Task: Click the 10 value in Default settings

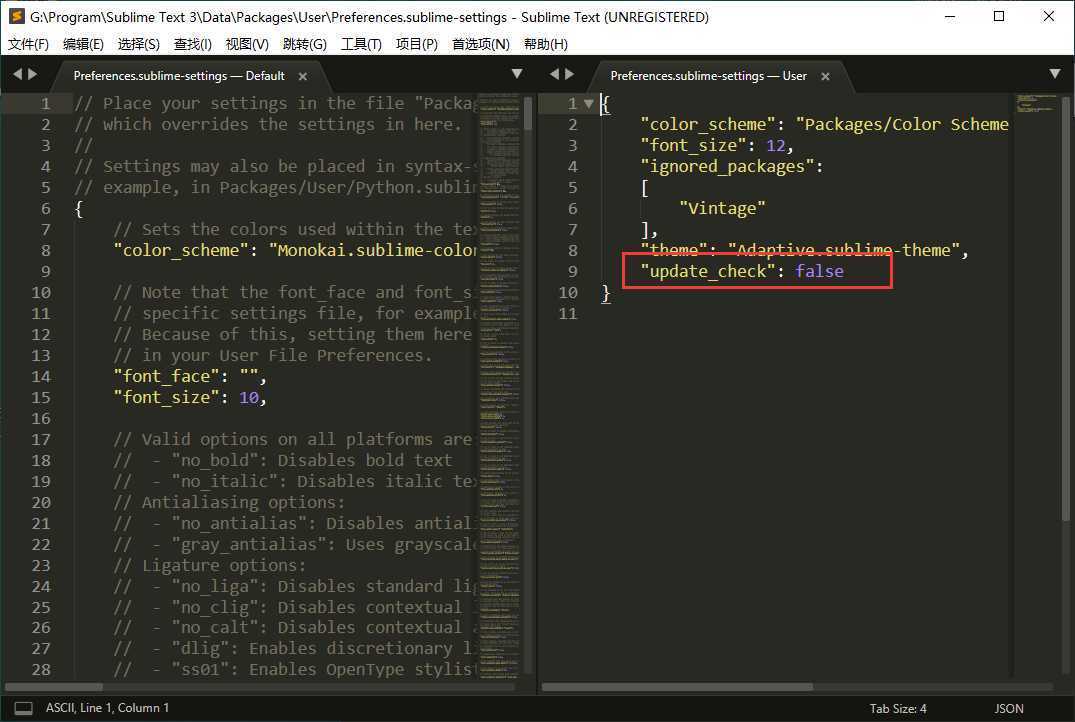Action: [x=249, y=398]
